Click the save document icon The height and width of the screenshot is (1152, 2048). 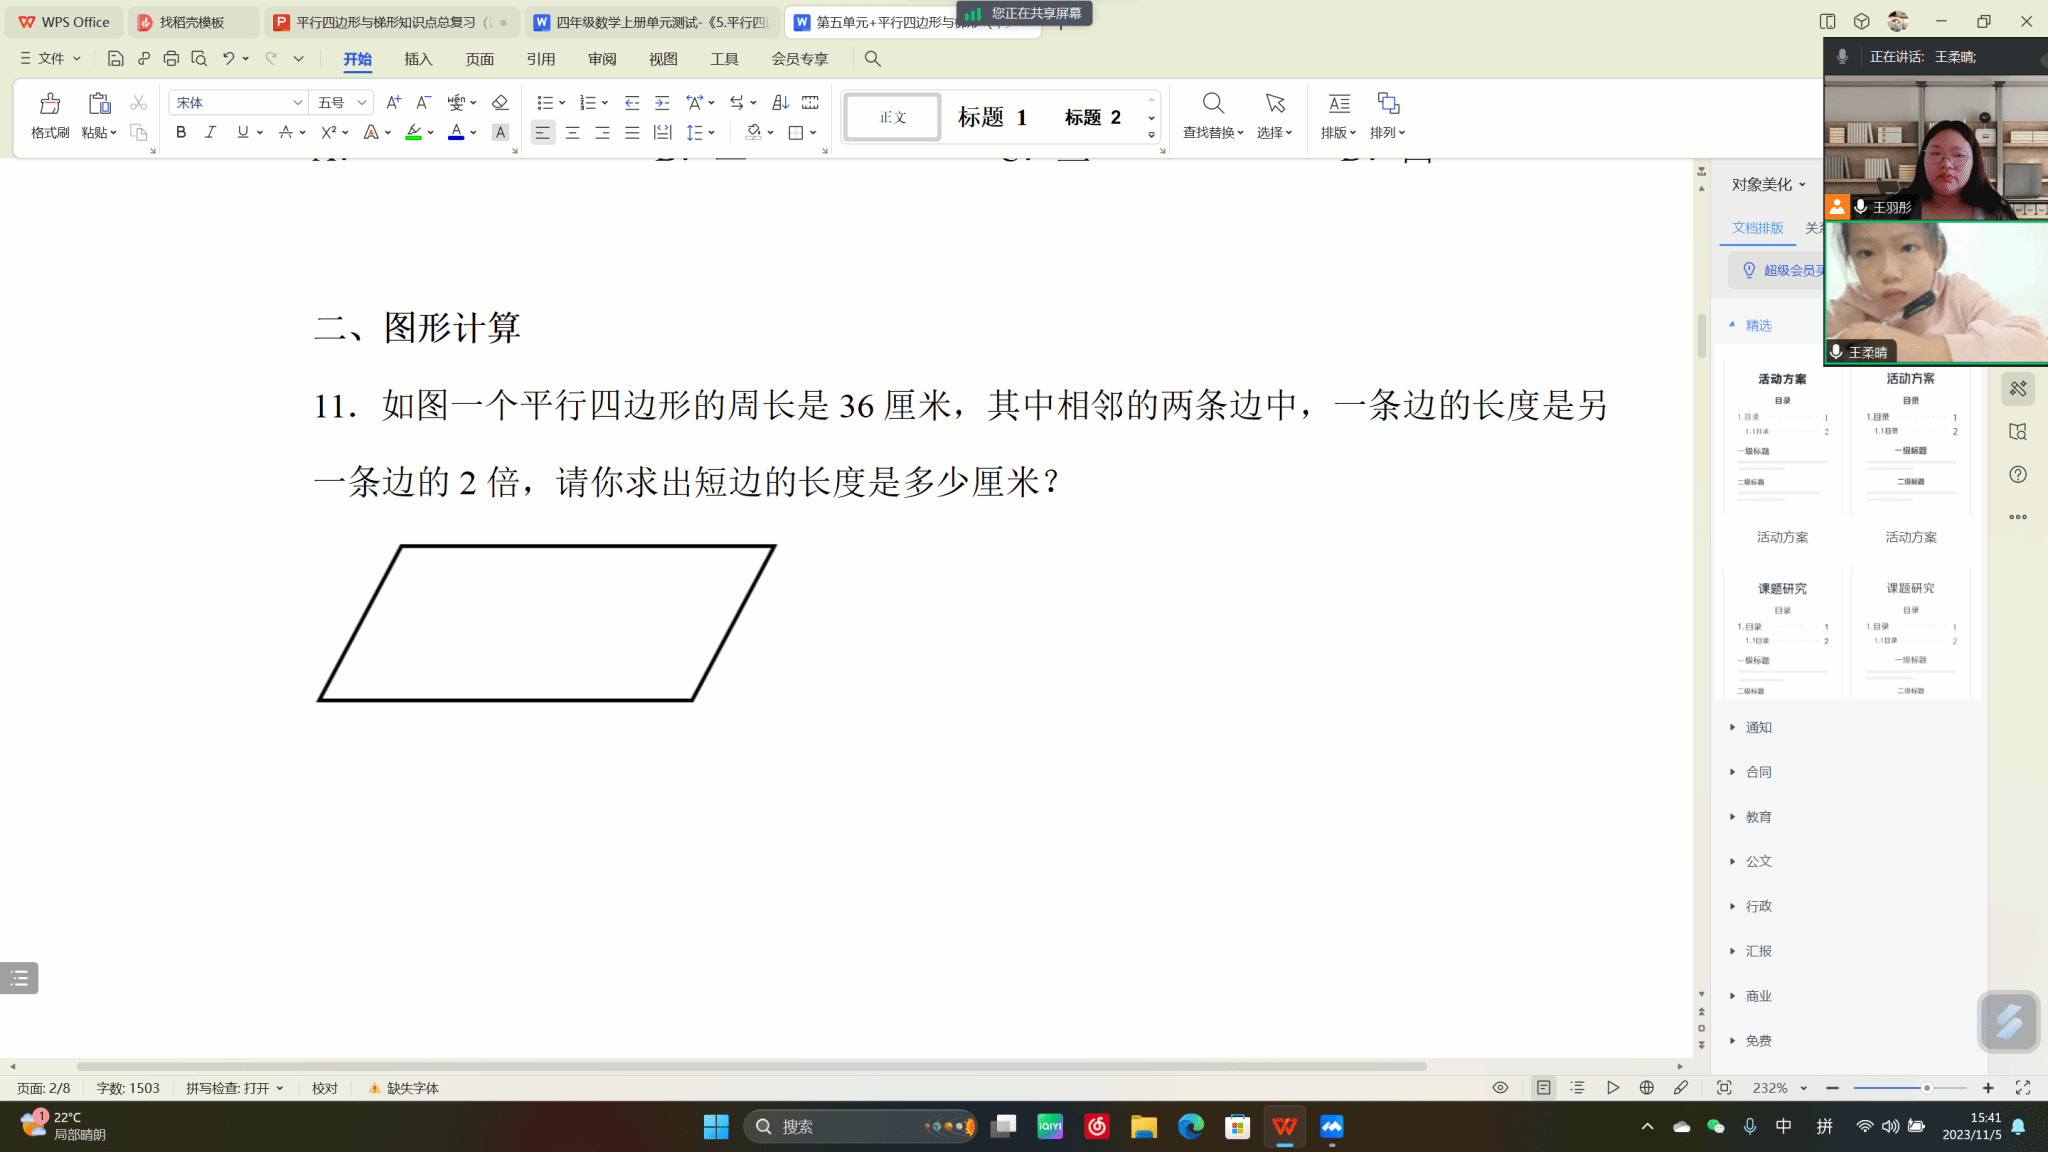click(115, 59)
